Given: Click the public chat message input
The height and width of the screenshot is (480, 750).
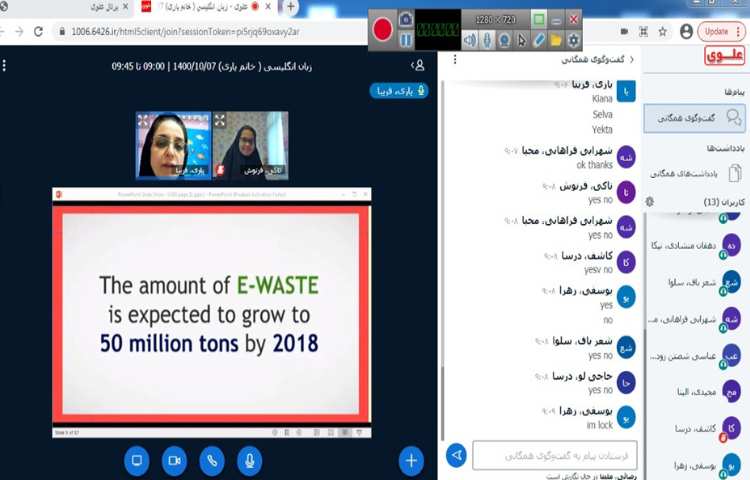Looking at the screenshot, I should [555, 456].
